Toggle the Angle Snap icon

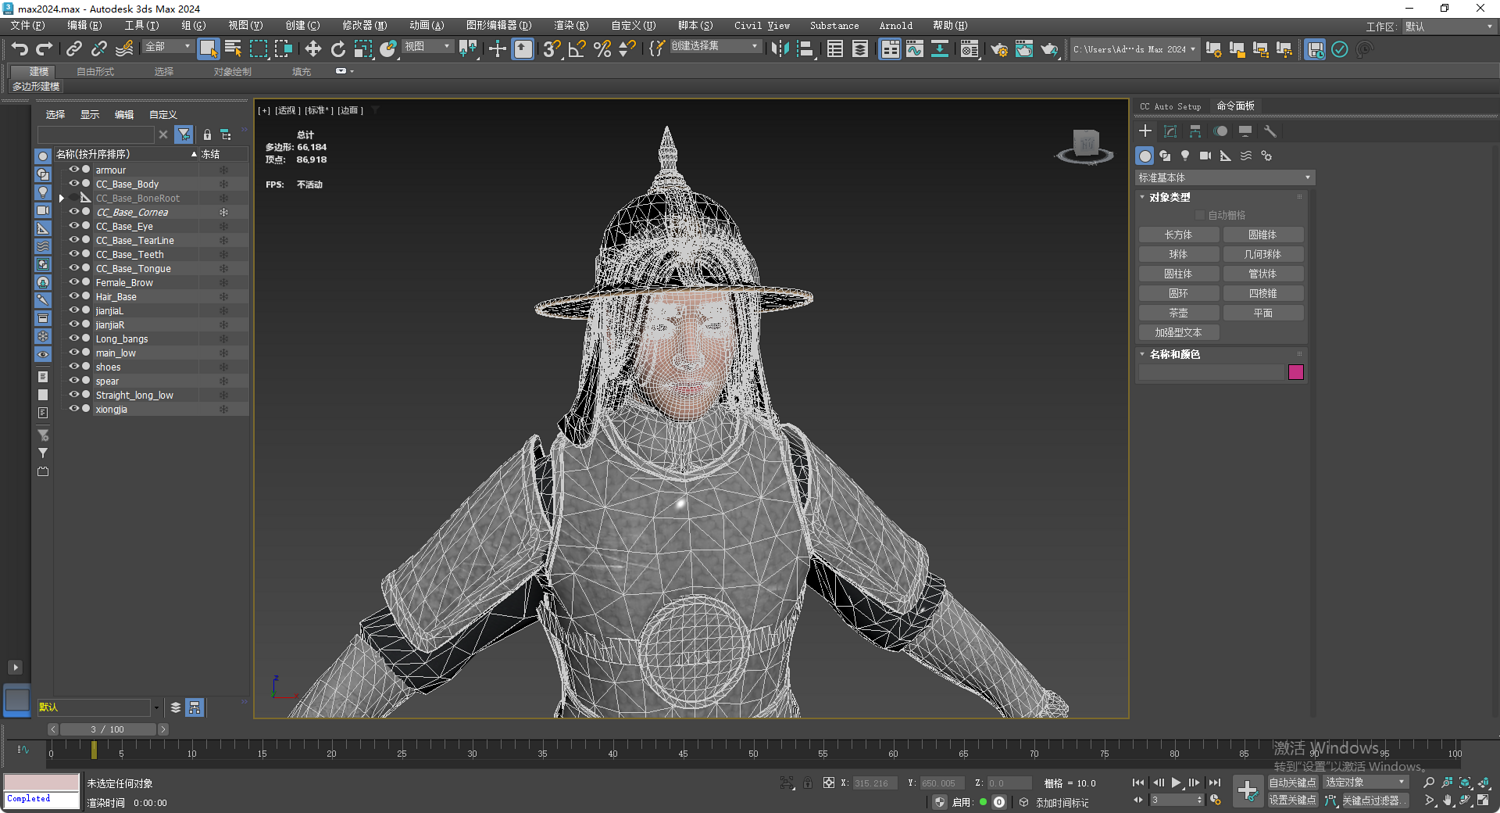point(577,49)
